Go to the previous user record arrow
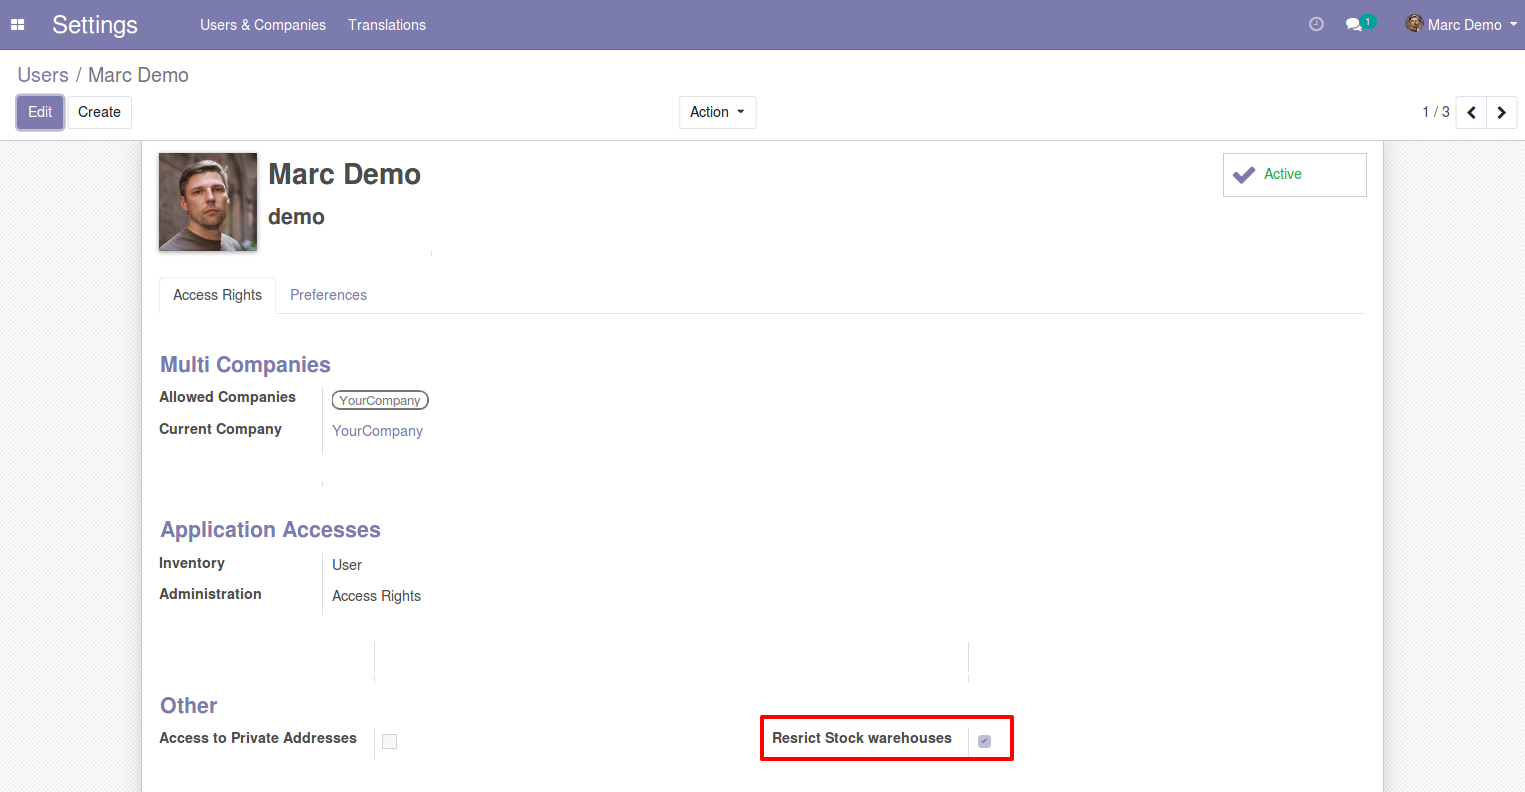This screenshot has width=1525, height=792. [x=1471, y=113]
